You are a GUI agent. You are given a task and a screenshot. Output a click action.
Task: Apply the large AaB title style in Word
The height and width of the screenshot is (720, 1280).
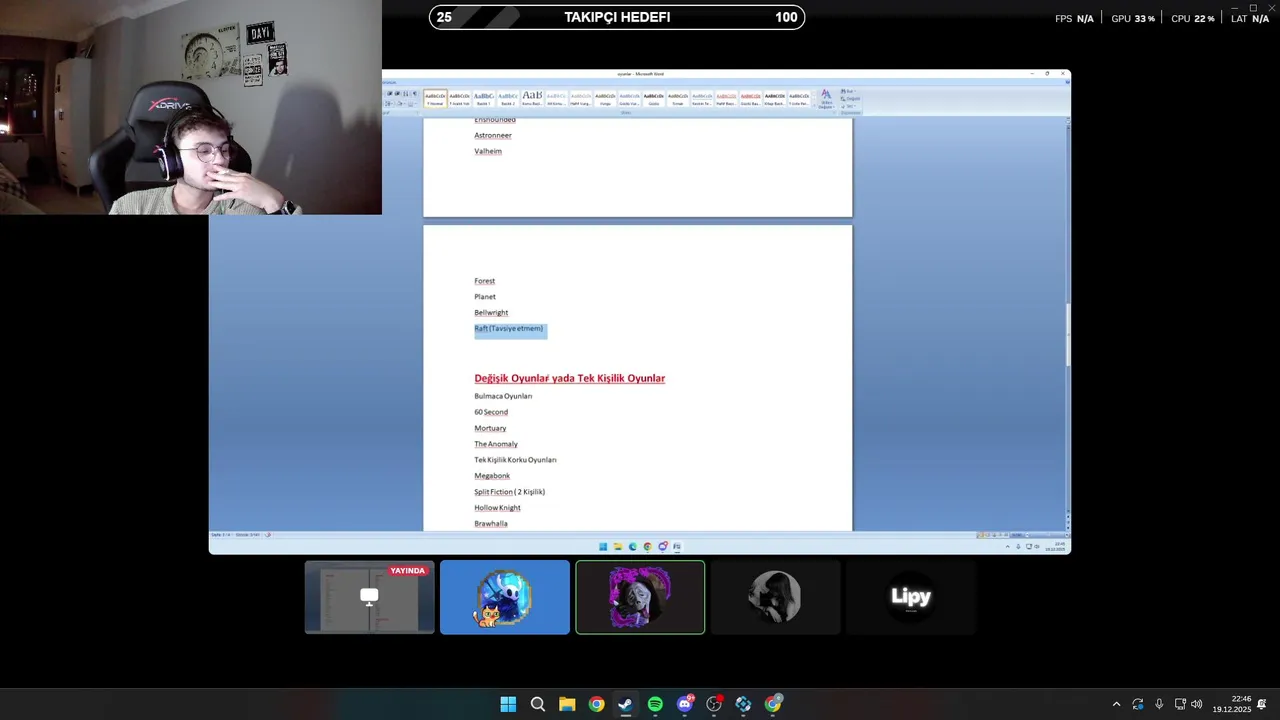(x=532, y=98)
